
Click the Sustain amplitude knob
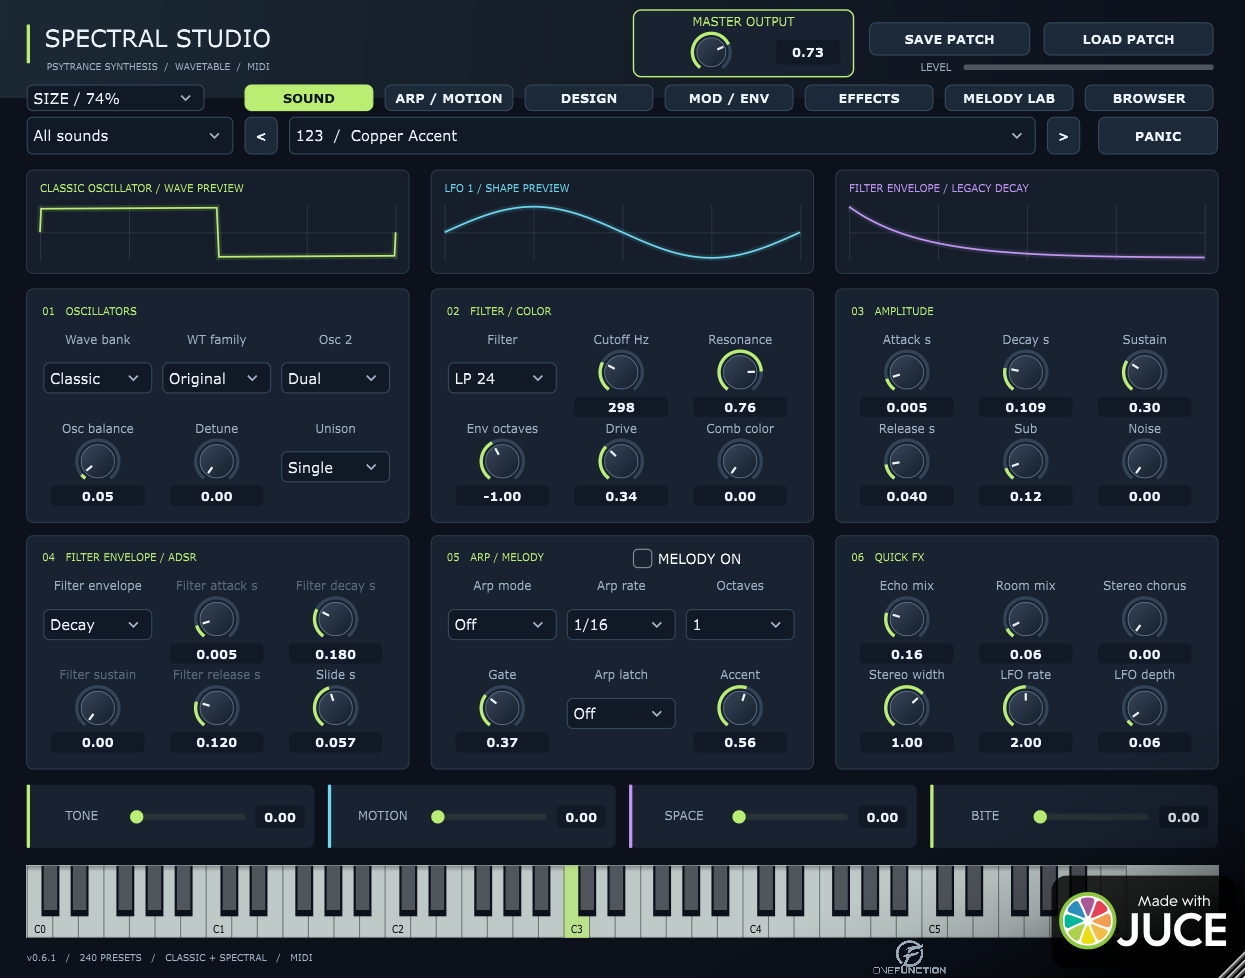pyautogui.click(x=1145, y=373)
